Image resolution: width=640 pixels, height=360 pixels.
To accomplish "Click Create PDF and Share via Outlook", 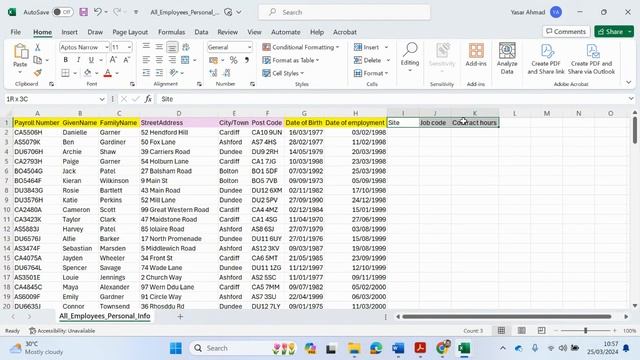I will point(591,59).
